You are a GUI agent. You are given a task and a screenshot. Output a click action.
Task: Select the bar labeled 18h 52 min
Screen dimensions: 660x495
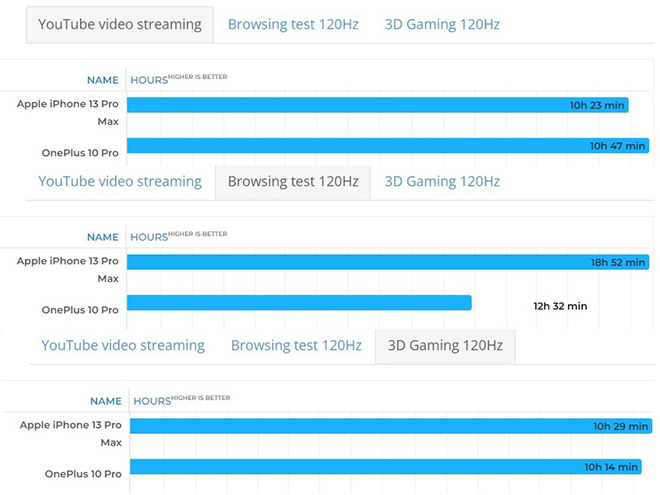(x=388, y=262)
